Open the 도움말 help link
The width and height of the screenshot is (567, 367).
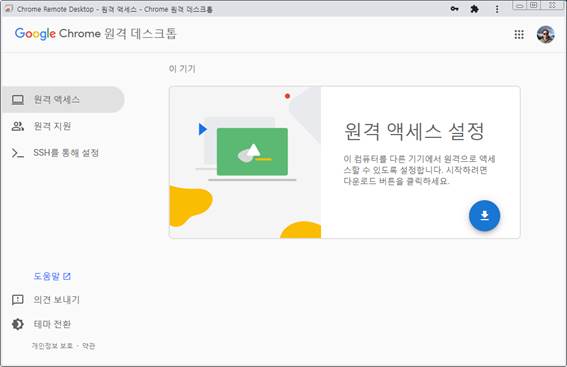(x=52, y=276)
